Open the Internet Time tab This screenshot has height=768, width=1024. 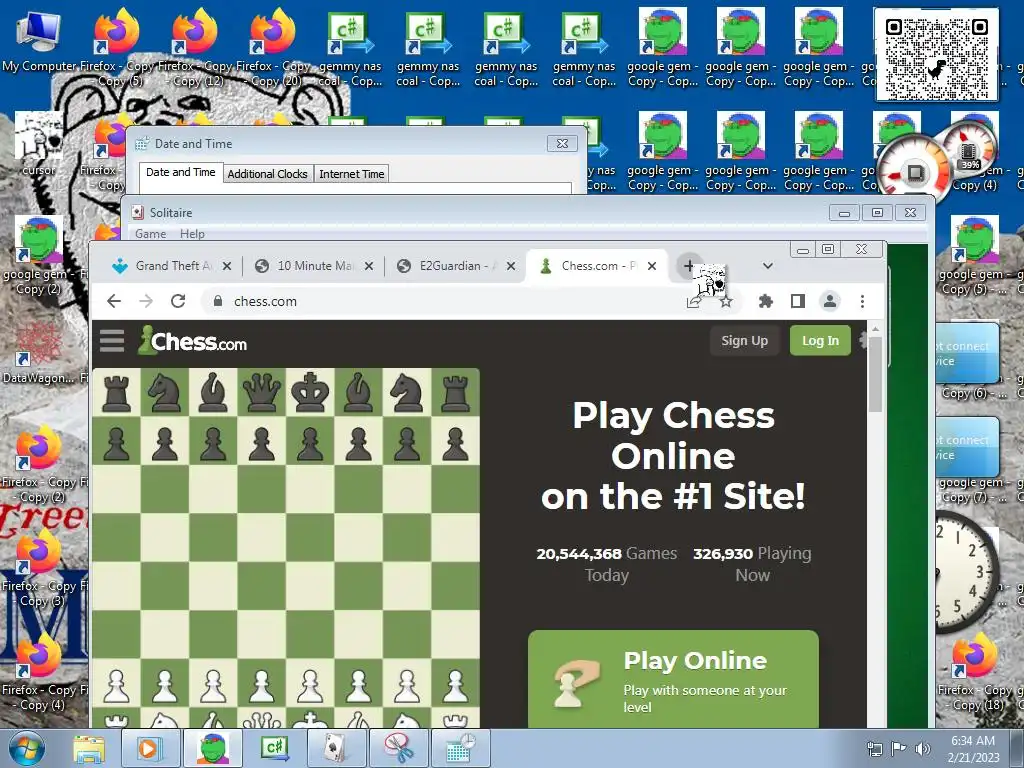tap(351, 174)
